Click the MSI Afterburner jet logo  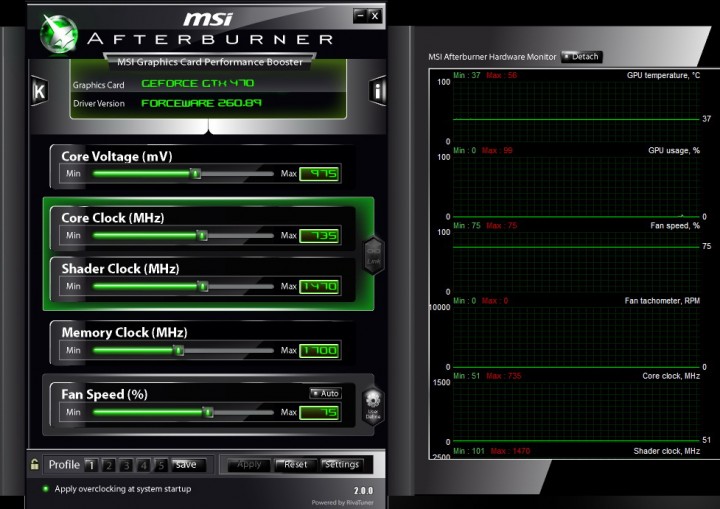click(58, 34)
